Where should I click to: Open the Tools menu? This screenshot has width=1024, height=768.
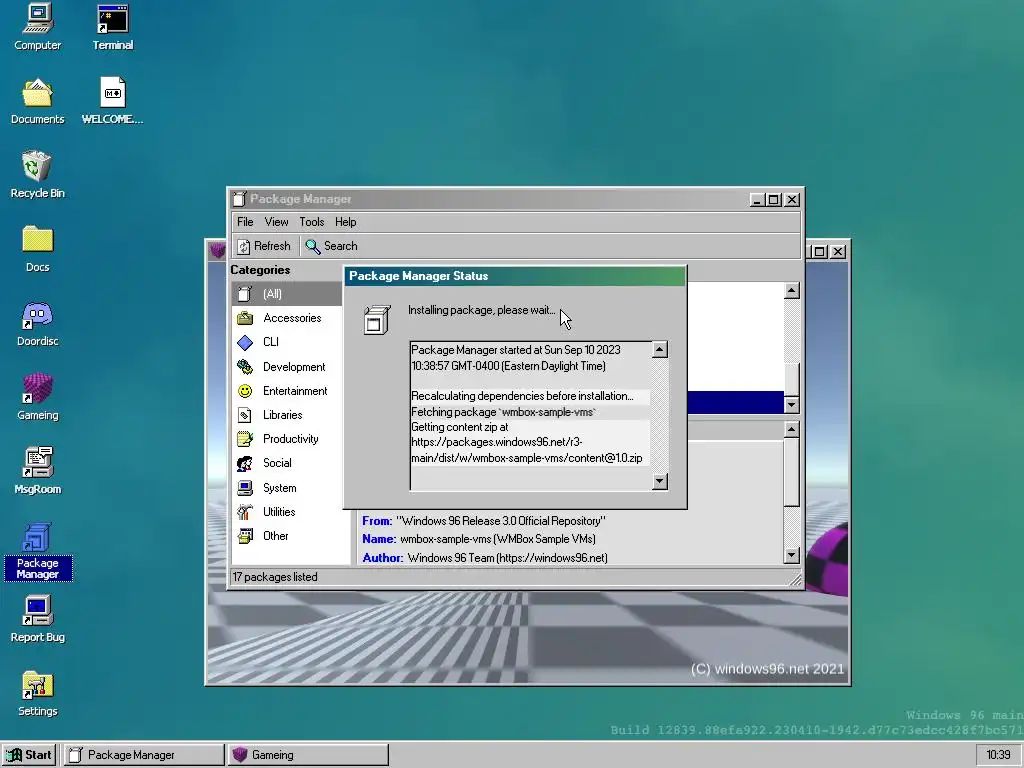pyautogui.click(x=312, y=222)
